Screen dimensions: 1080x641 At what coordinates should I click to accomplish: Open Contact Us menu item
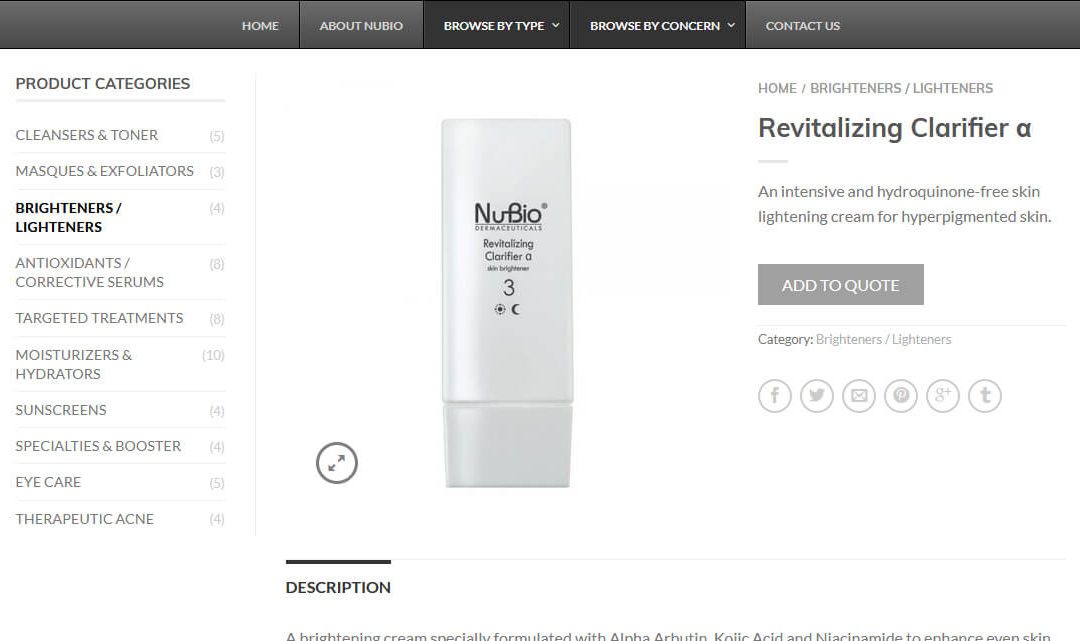pos(802,25)
